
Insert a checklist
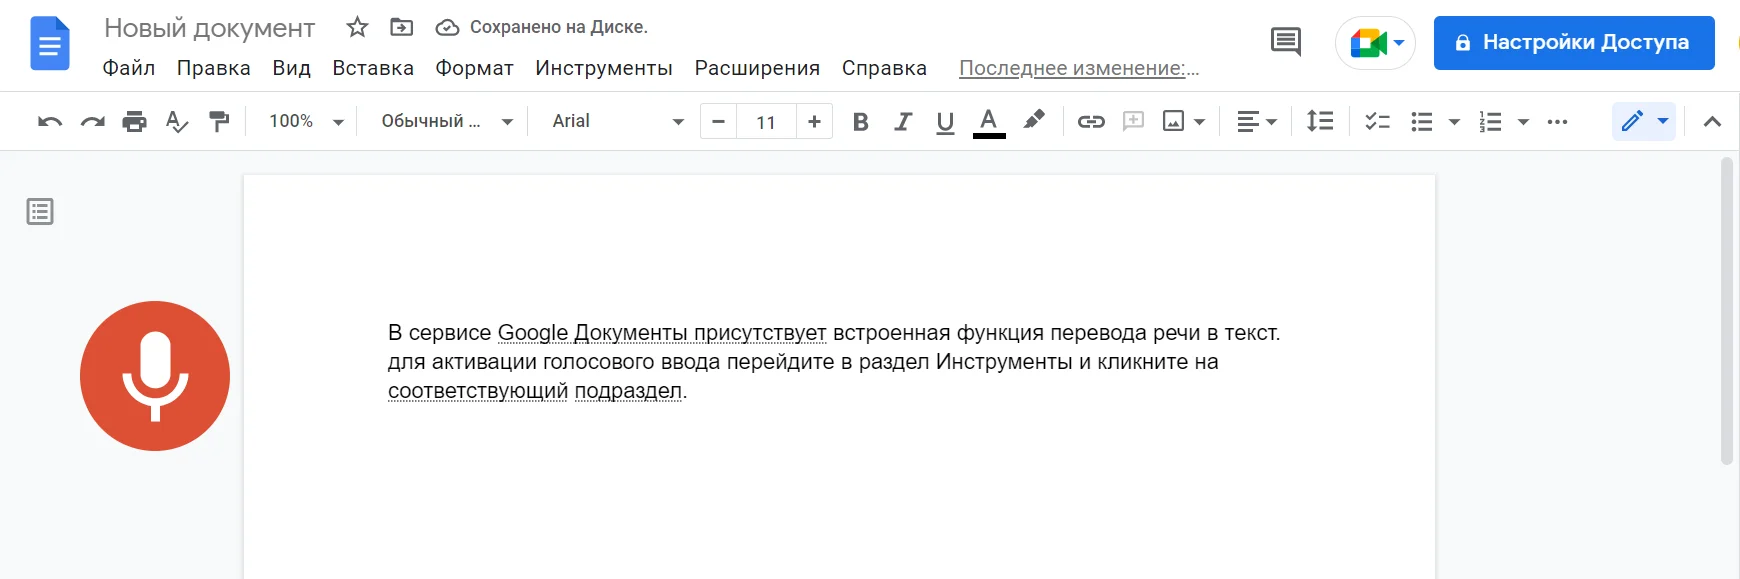click(1378, 122)
